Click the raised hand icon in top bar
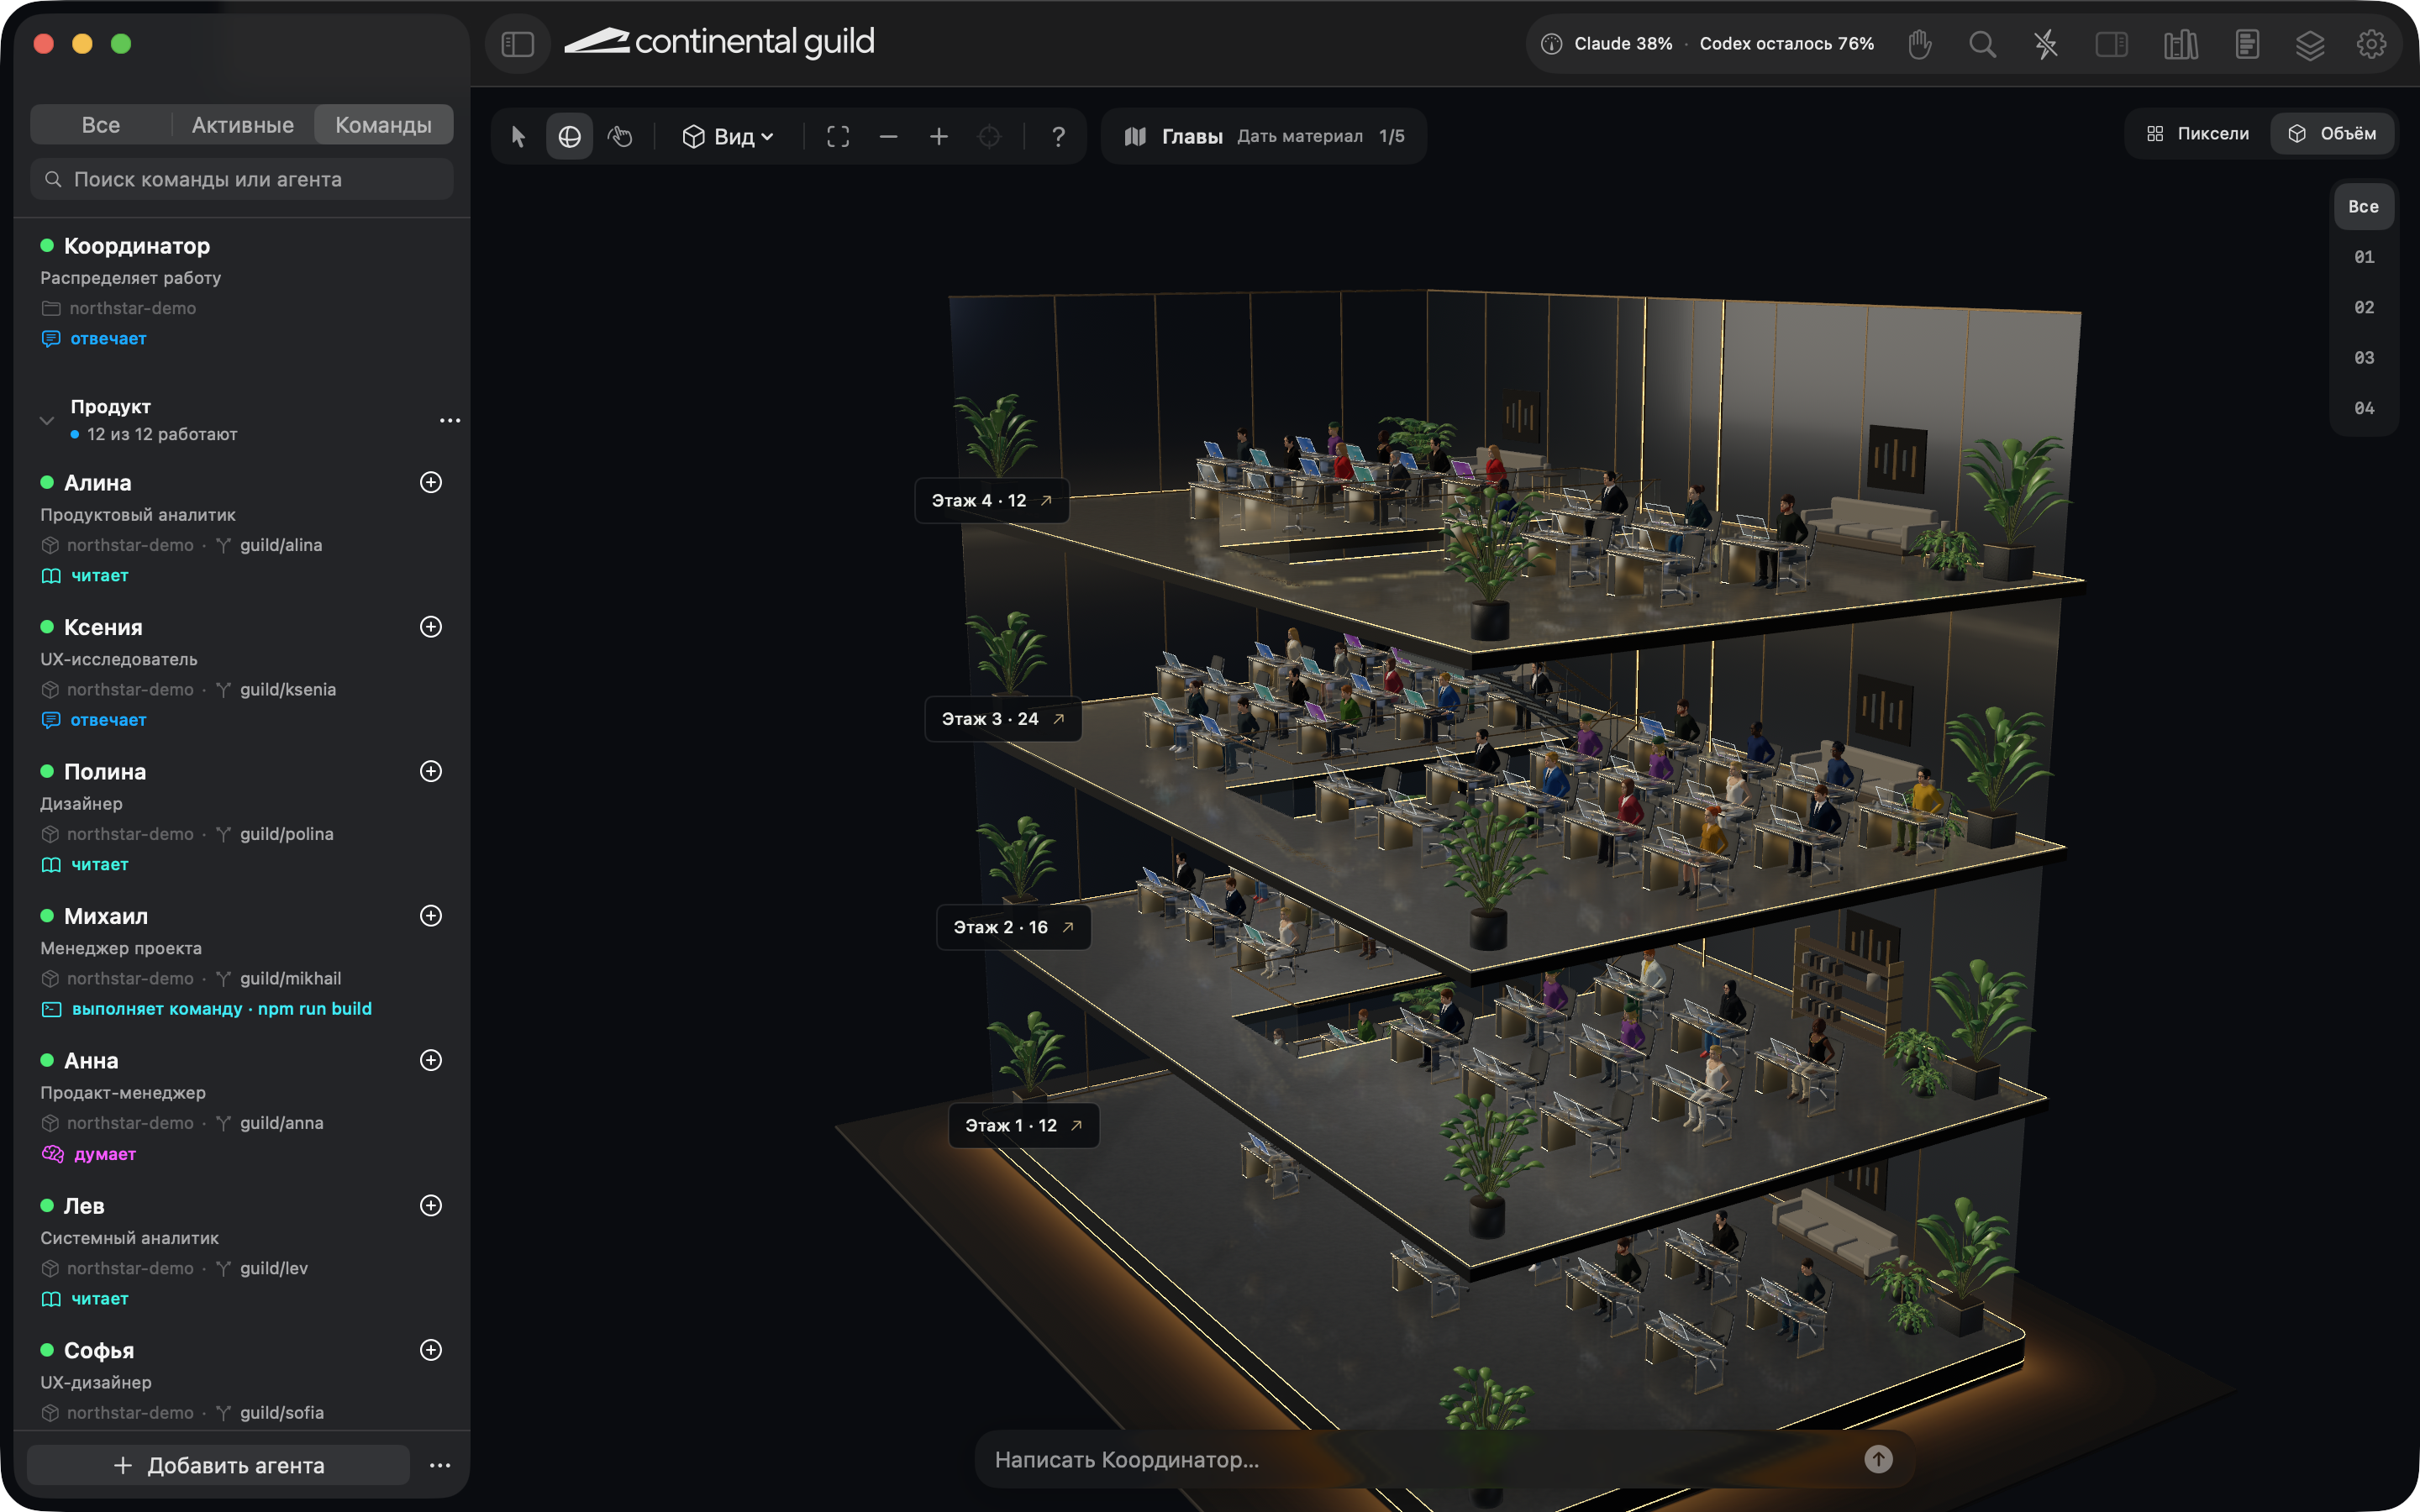This screenshot has width=2420, height=1512. [1919, 44]
